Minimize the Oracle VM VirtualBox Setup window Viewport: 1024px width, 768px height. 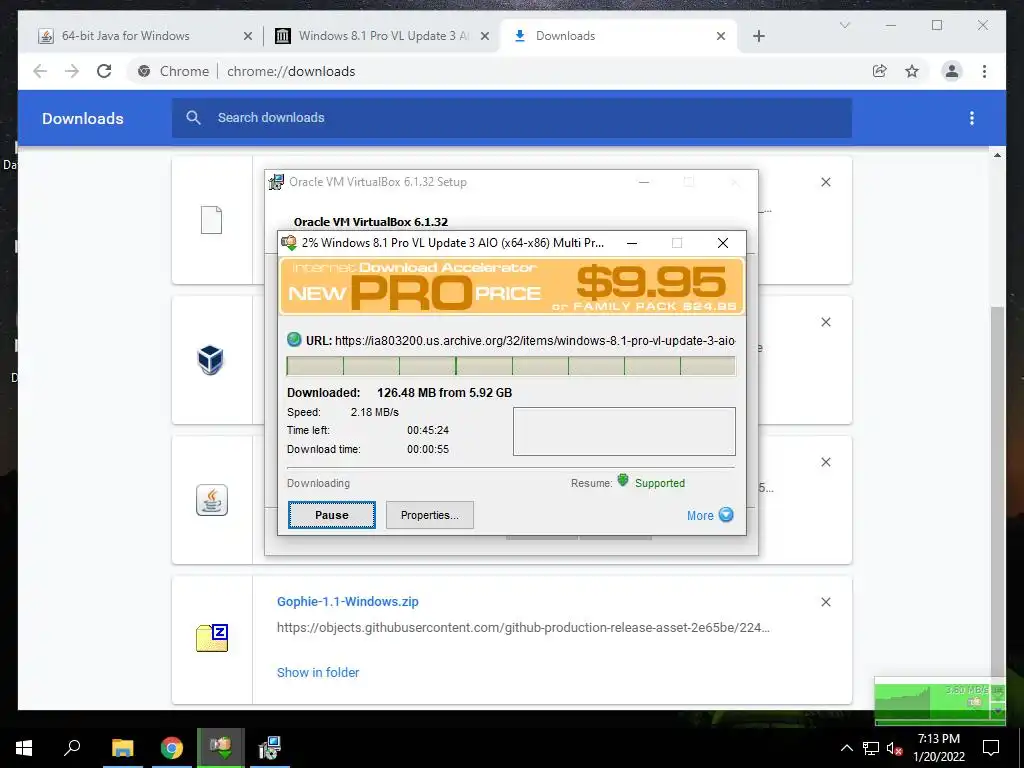[644, 182]
